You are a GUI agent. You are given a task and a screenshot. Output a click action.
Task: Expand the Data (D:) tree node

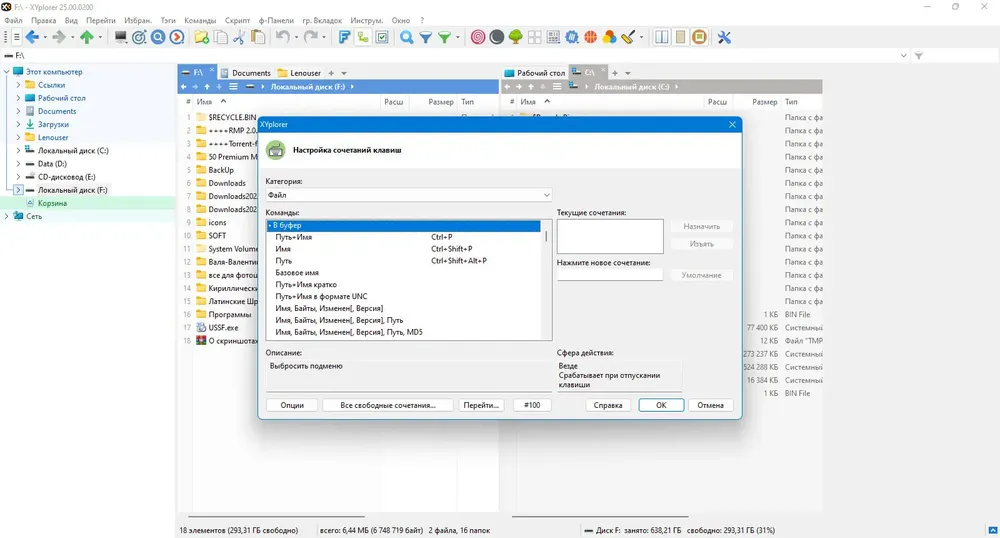click(x=18, y=164)
